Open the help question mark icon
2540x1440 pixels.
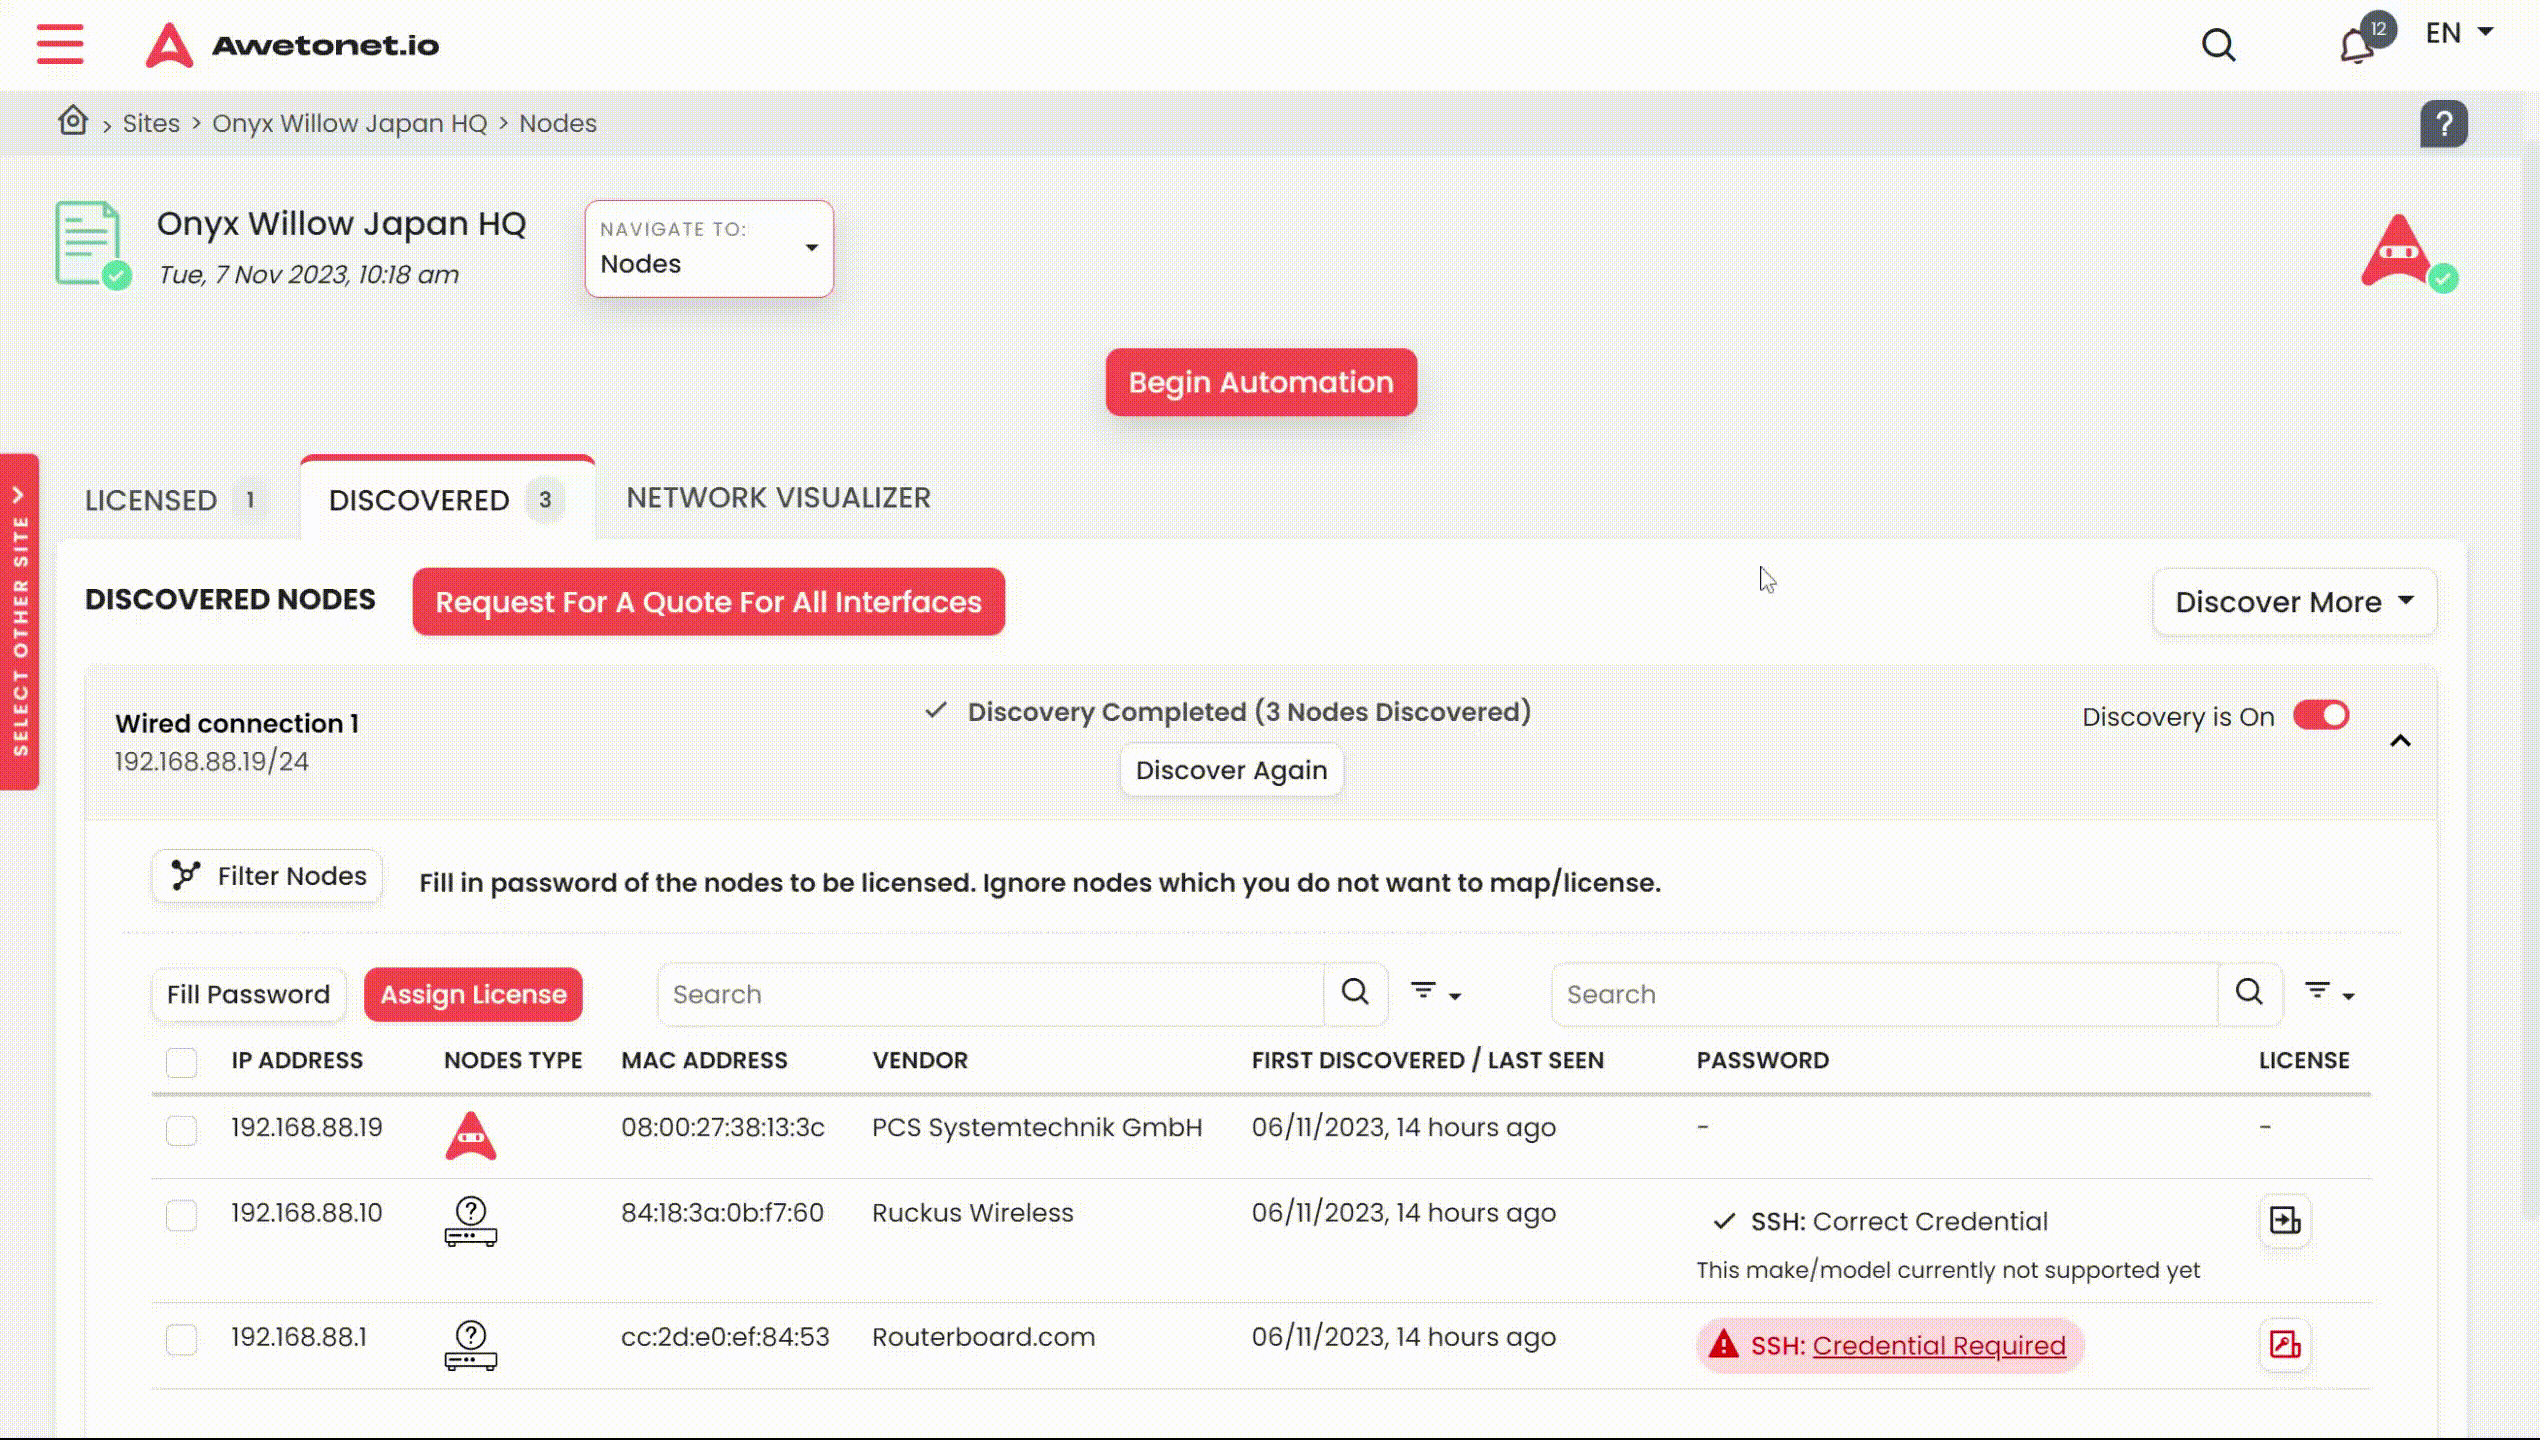click(2443, 124)
